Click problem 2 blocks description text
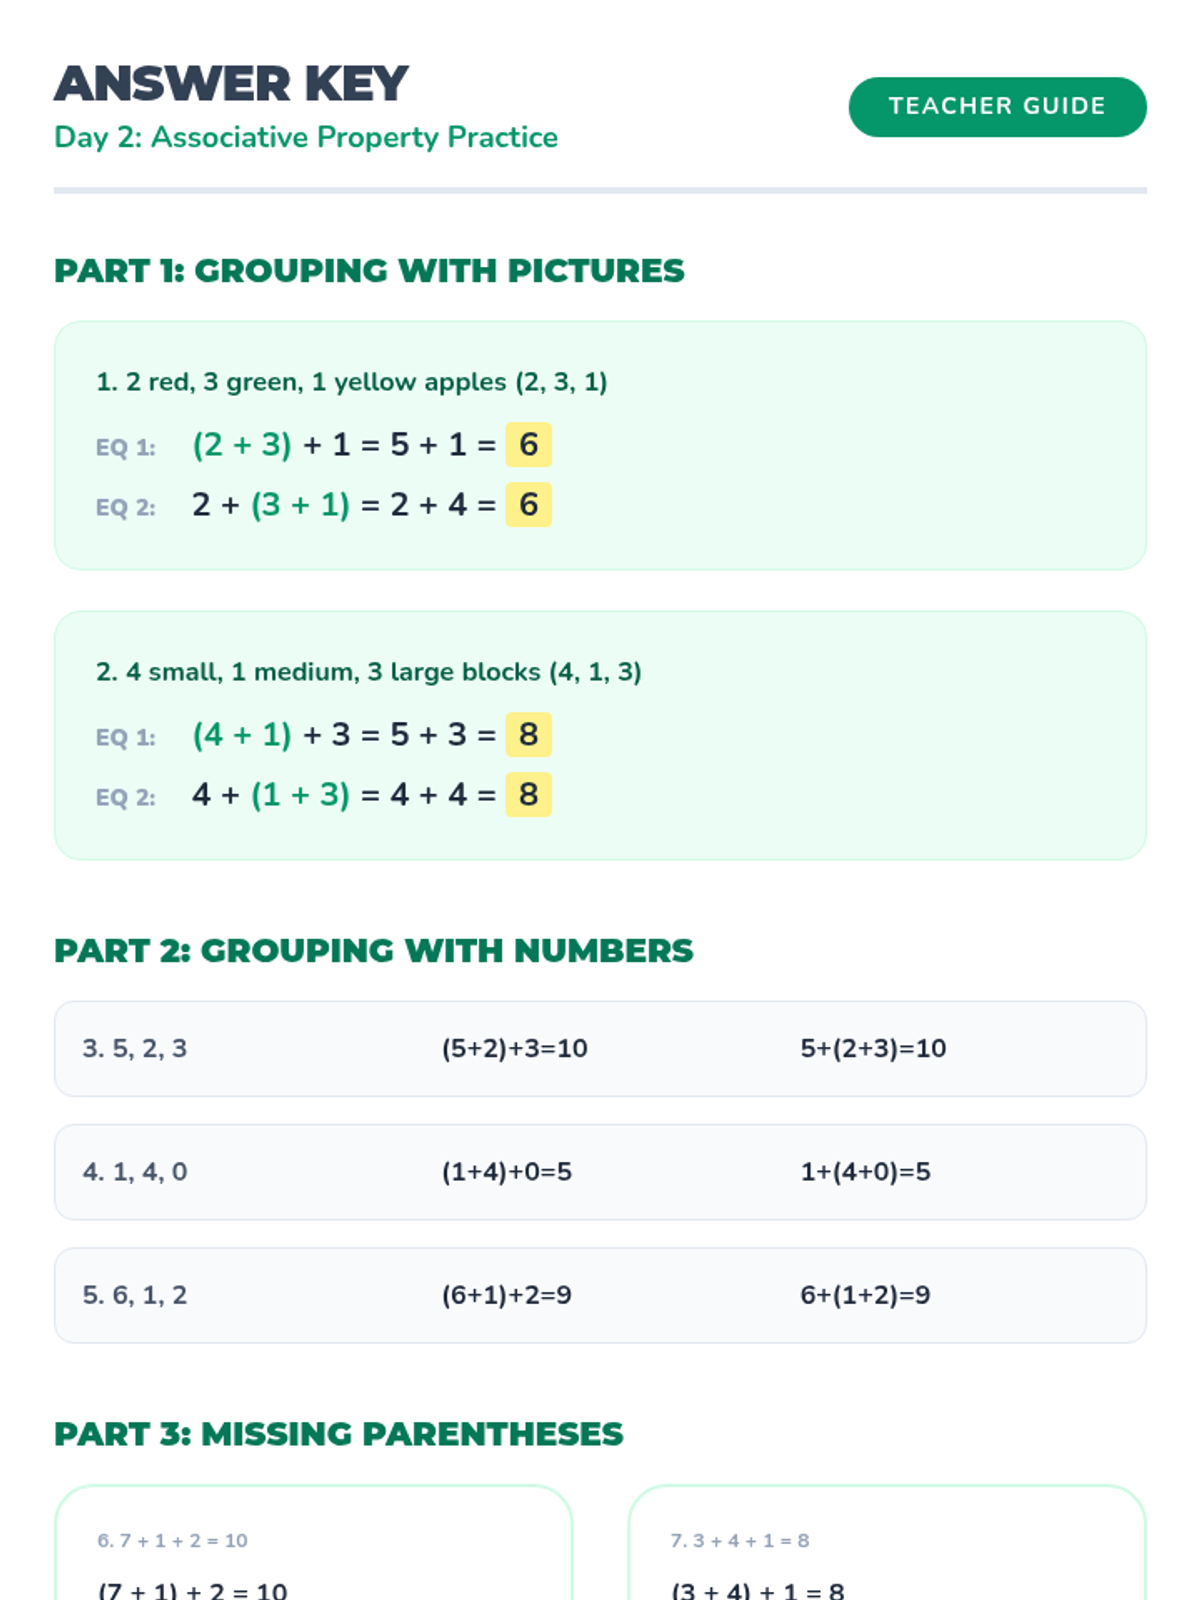This screenshot has height=1600, width=1200. point(368,672)
